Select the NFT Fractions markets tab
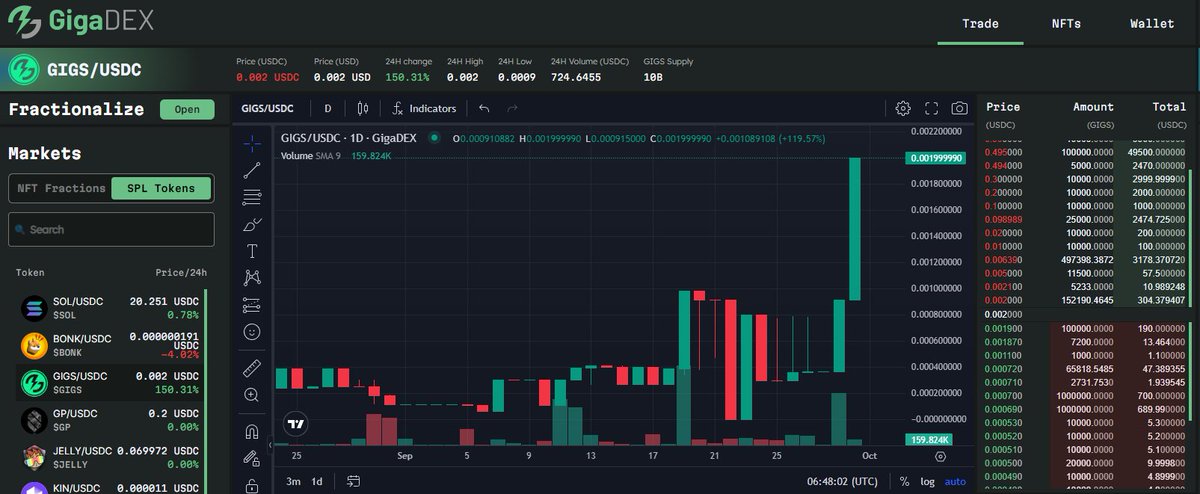 coord(61,188)
